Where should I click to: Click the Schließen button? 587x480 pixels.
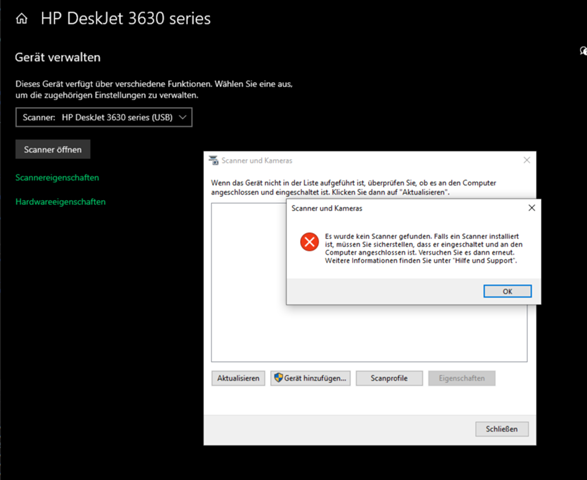[502, 429]
